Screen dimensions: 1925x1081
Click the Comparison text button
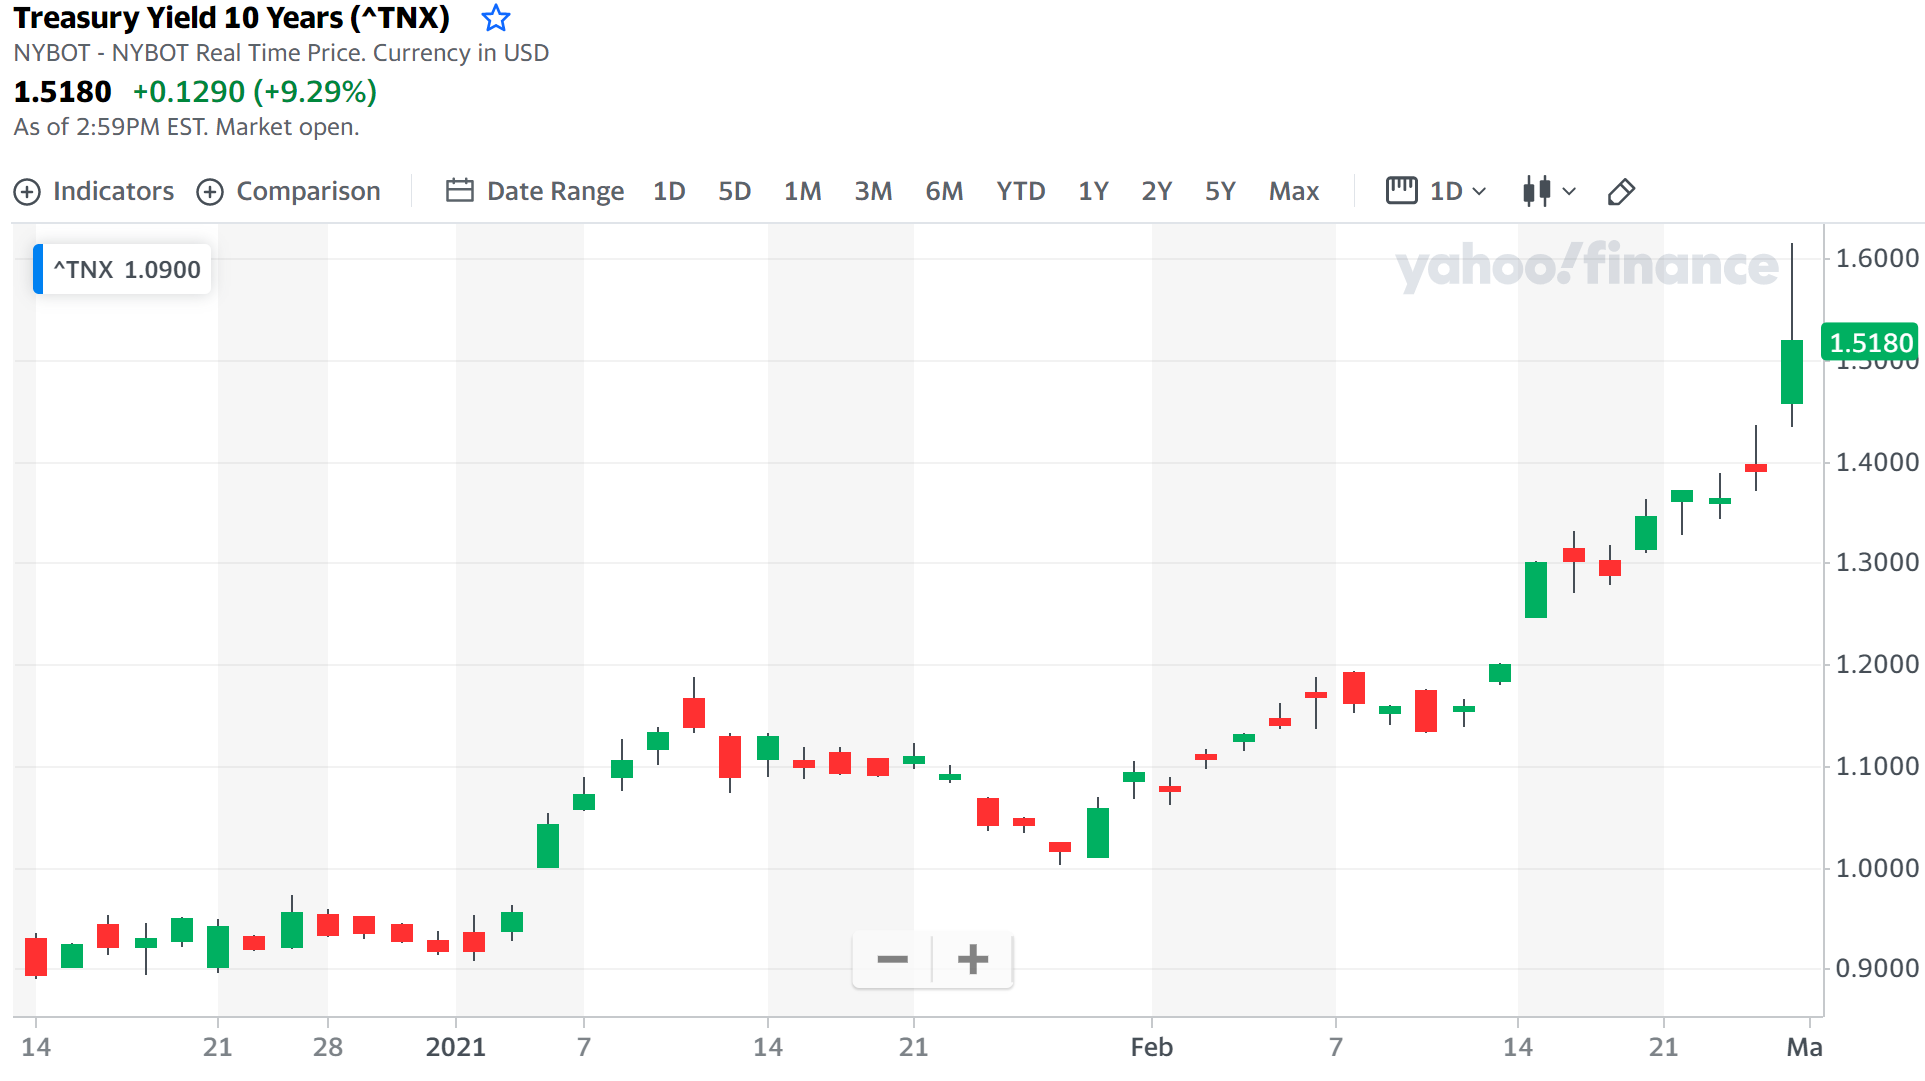click(308, 191)
